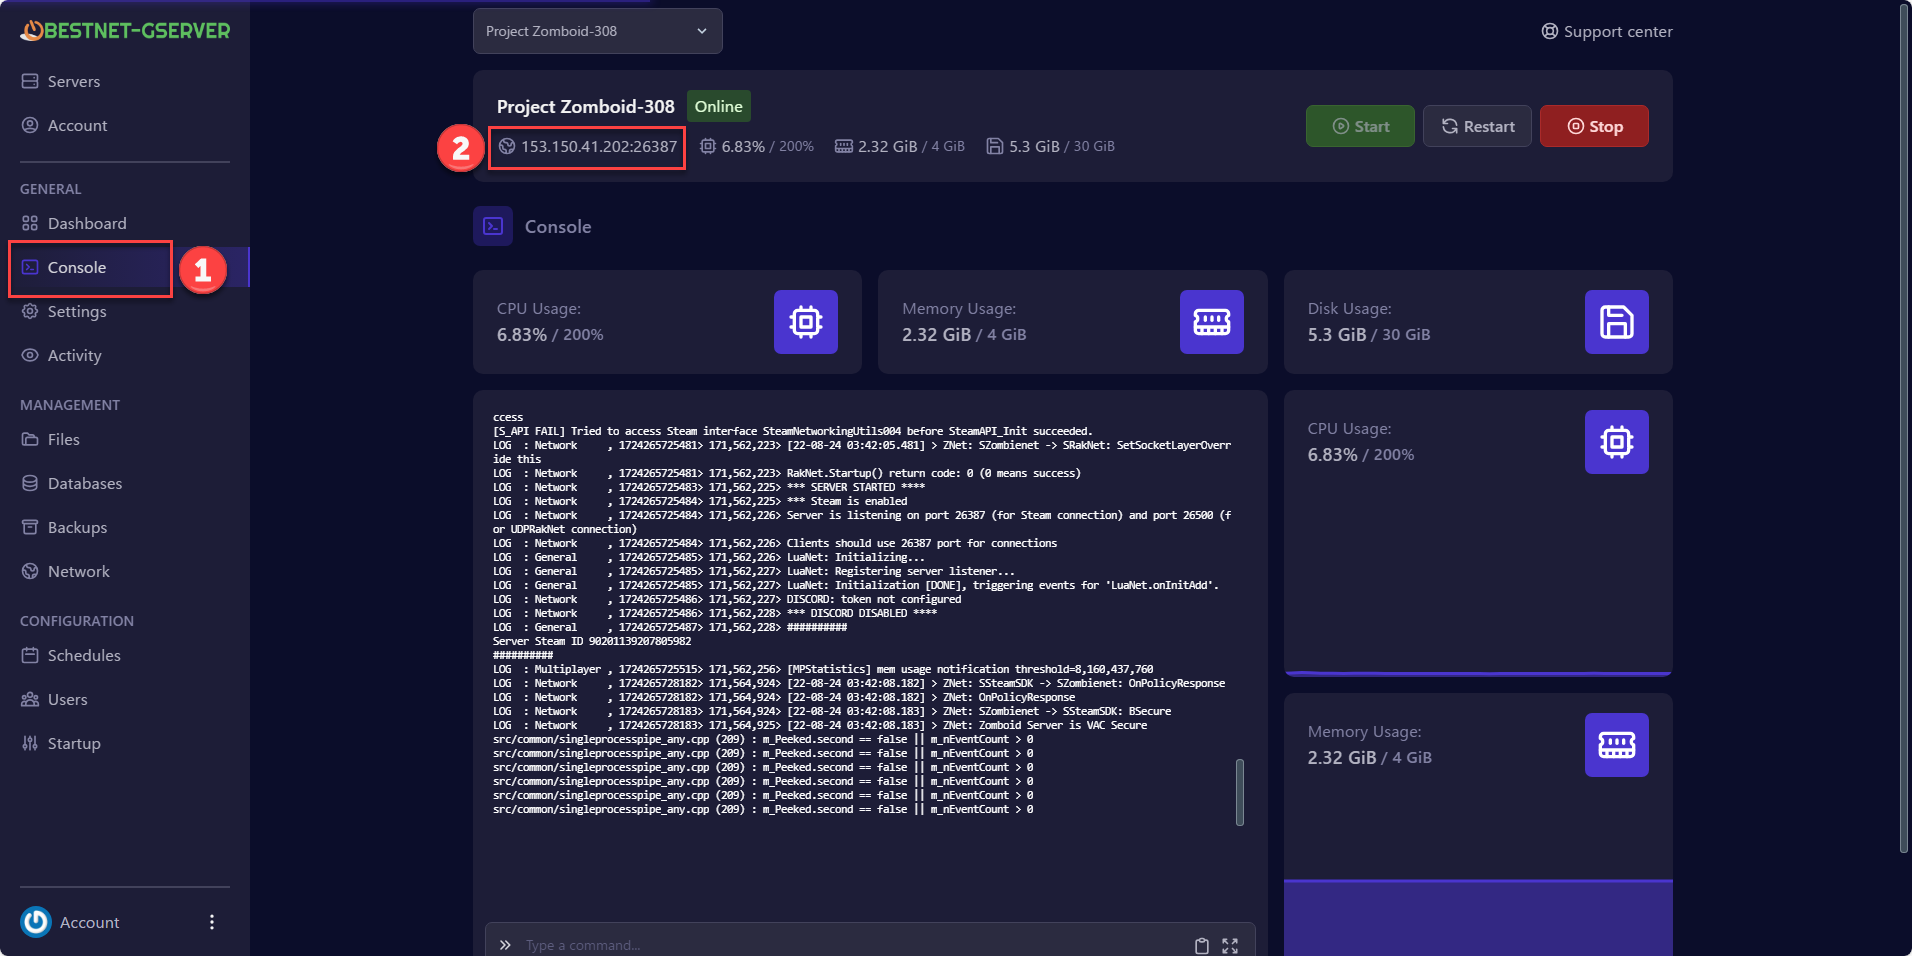Image resolution: width=1912 pixels, height=956 pixels.
Task: Click the CPU chip icon in top CPU card
Action: pyautogui.click(x=805, y=322)
